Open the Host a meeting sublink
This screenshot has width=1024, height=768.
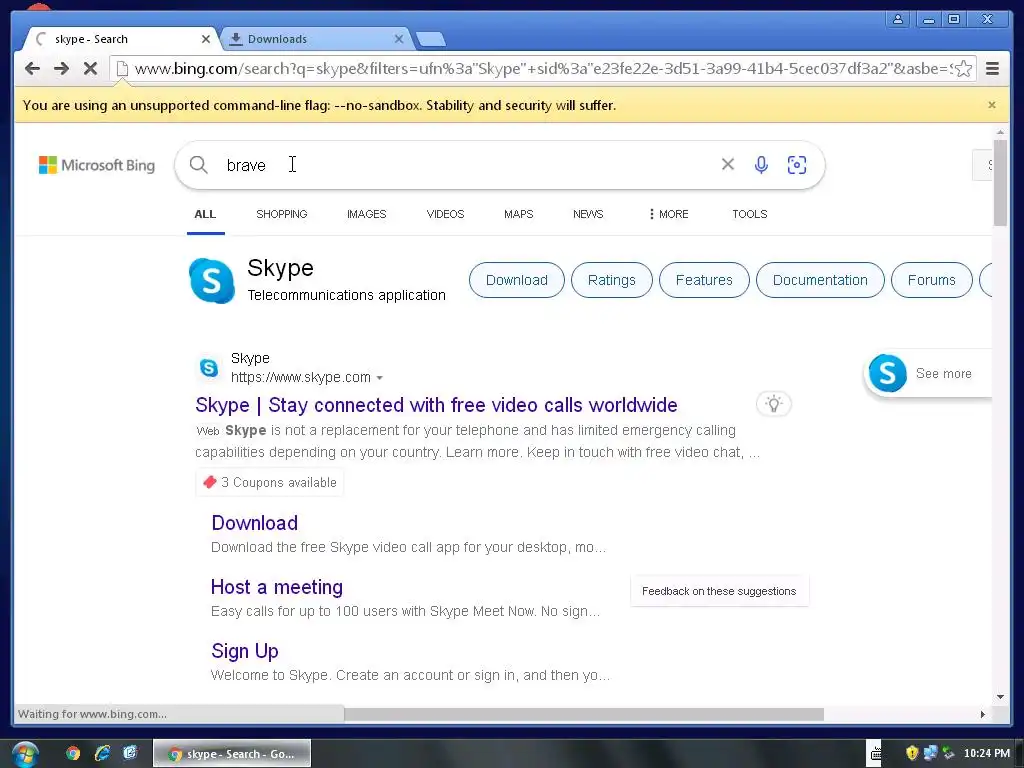pyautogui.click(x=277, y=587)
